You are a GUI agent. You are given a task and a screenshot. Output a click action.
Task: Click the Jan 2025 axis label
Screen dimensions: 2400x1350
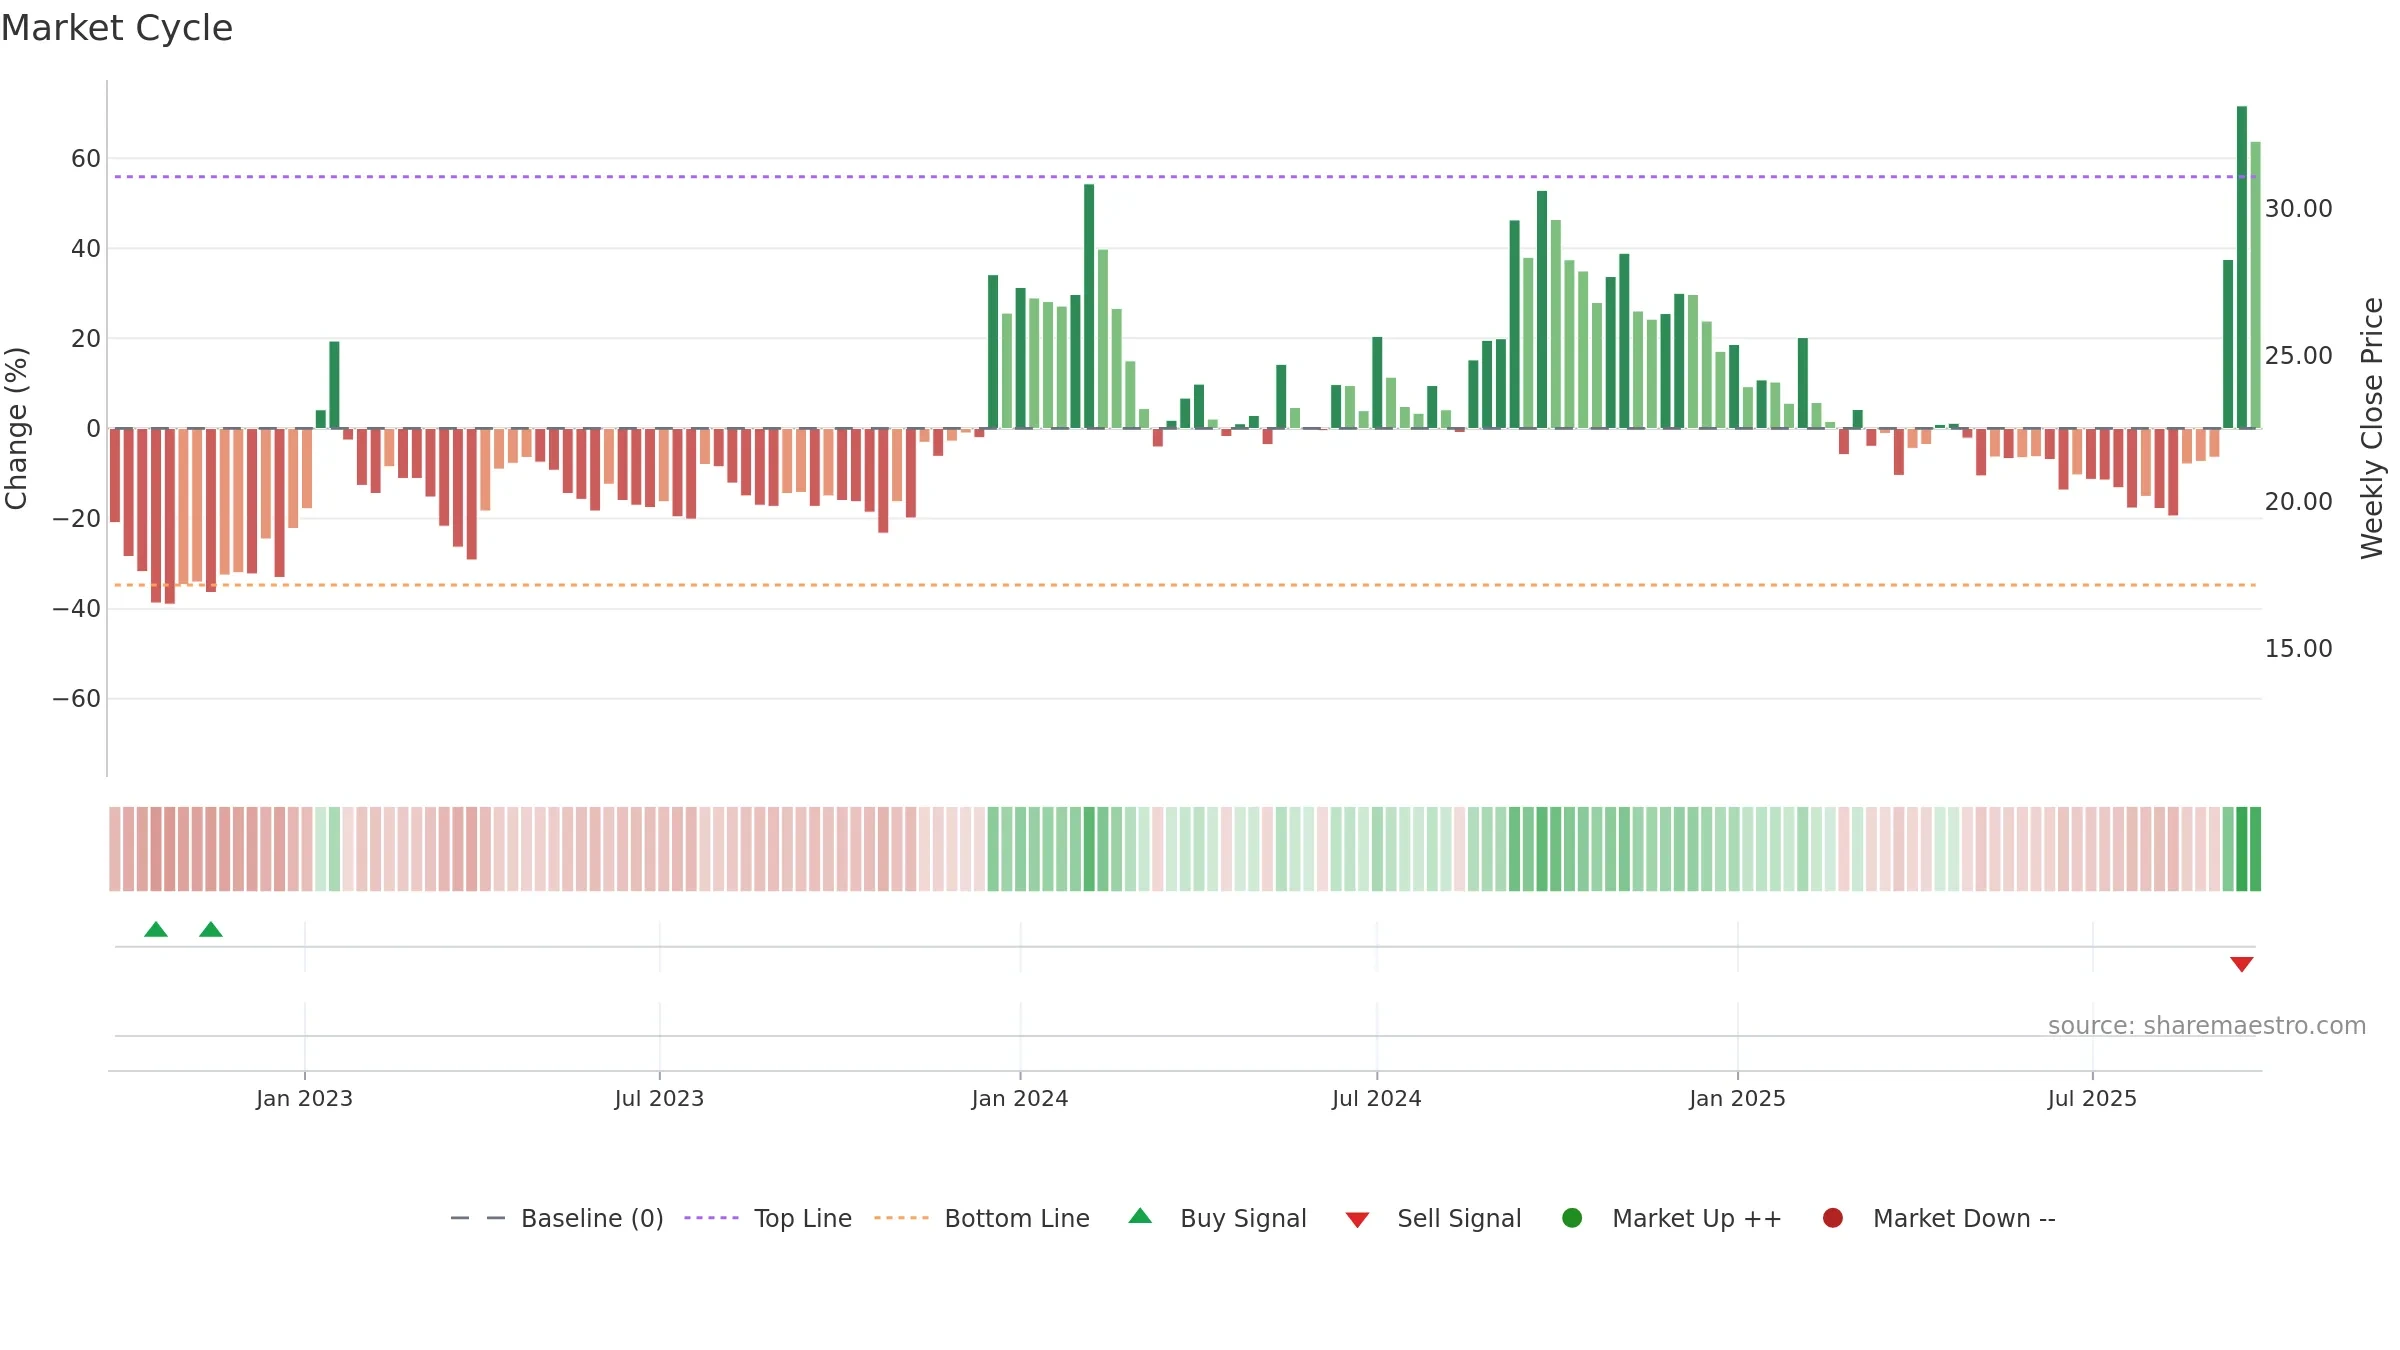pyautogui.click(x=1737, y=1098)
